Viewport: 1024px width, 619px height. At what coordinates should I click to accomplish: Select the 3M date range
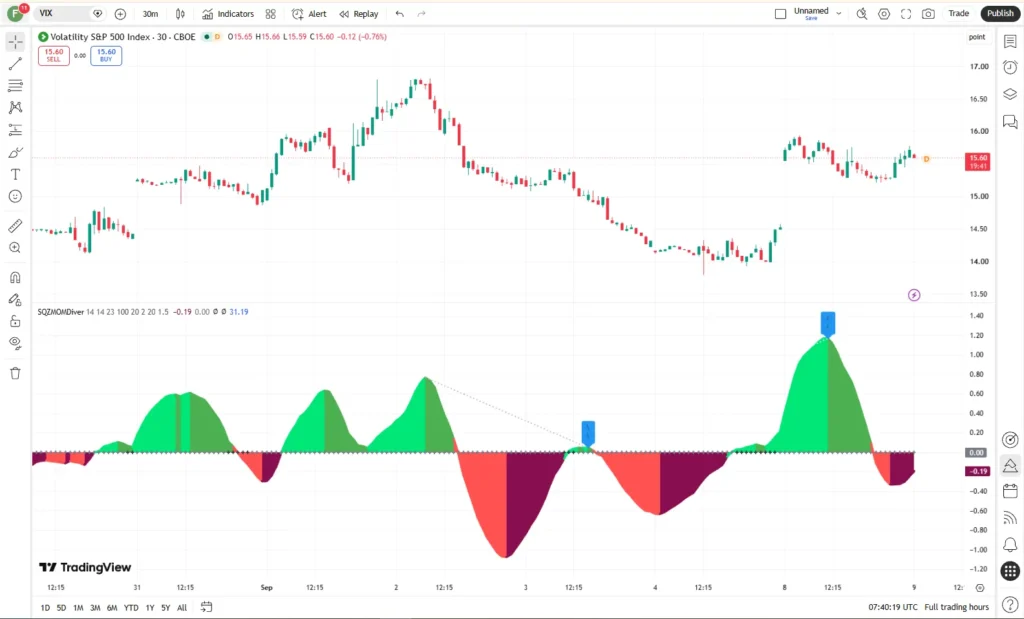click(95, 608)
